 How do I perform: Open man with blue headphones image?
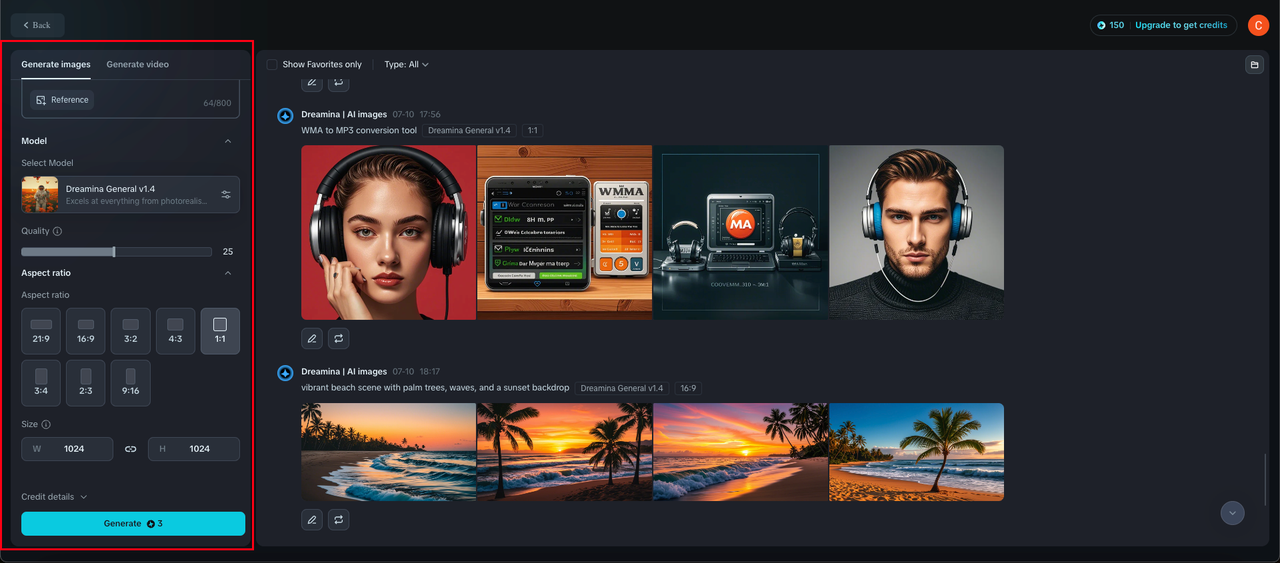(x=916, y=232)
